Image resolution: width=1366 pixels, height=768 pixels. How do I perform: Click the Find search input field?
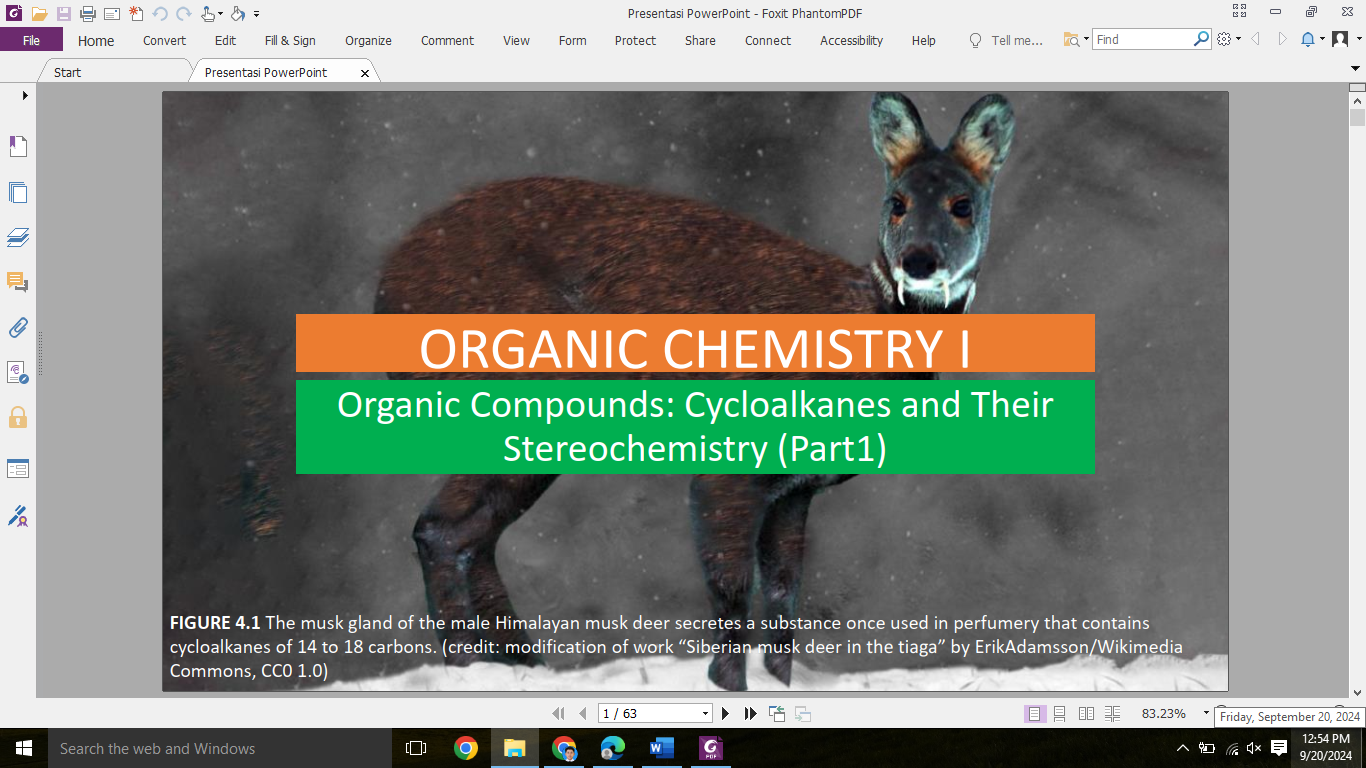coord(1142,40)
